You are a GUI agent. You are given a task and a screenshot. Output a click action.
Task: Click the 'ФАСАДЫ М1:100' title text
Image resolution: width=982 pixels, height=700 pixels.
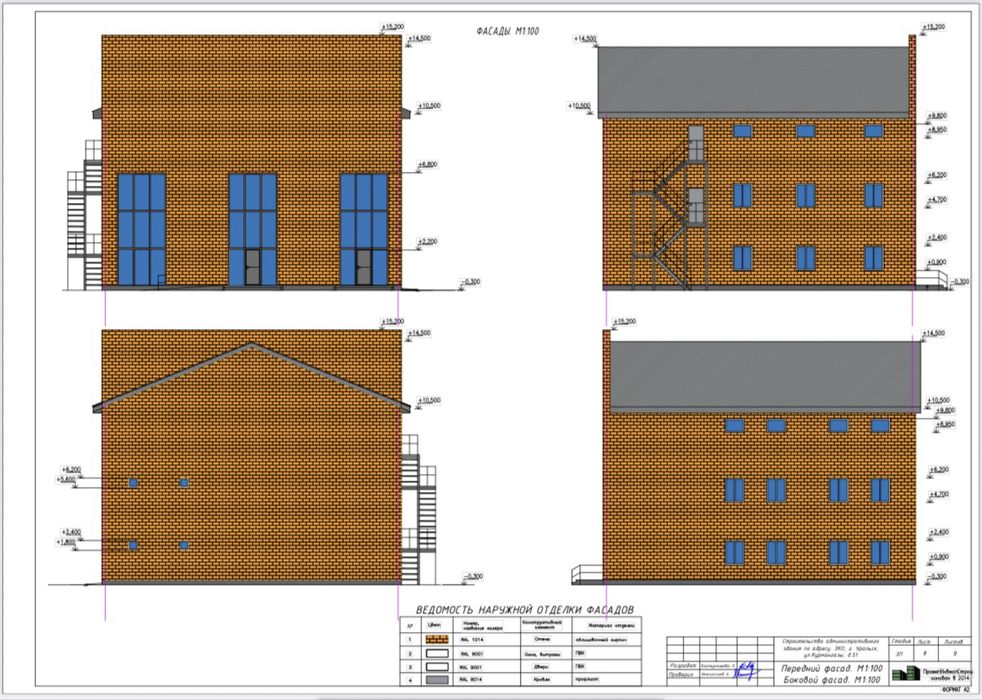[x=508, y=31]
